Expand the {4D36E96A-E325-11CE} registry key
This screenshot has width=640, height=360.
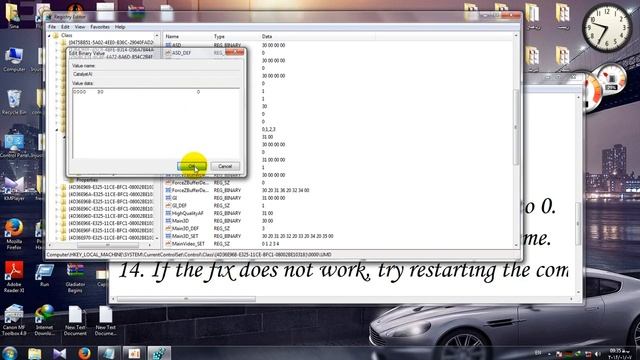click(57, 194)
